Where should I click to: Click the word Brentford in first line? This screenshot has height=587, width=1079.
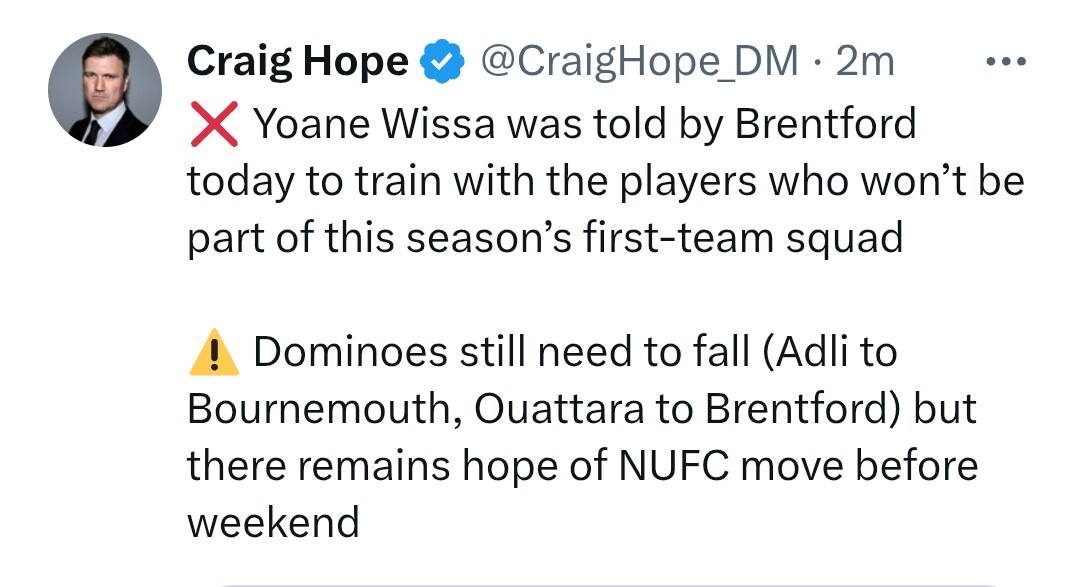tap(826, 124)
